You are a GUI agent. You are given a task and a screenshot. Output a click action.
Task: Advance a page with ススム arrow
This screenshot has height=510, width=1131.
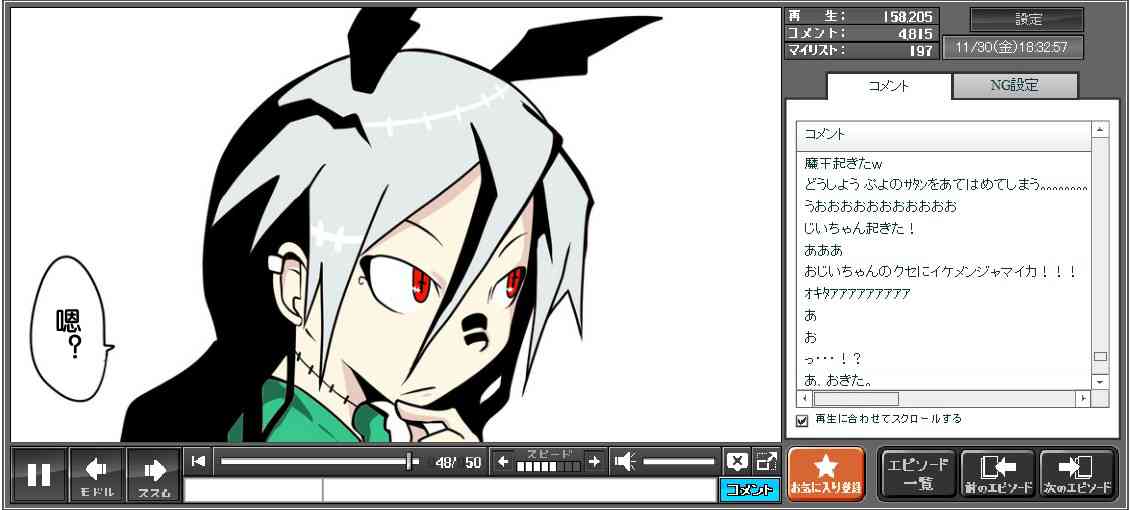[154, 474]
